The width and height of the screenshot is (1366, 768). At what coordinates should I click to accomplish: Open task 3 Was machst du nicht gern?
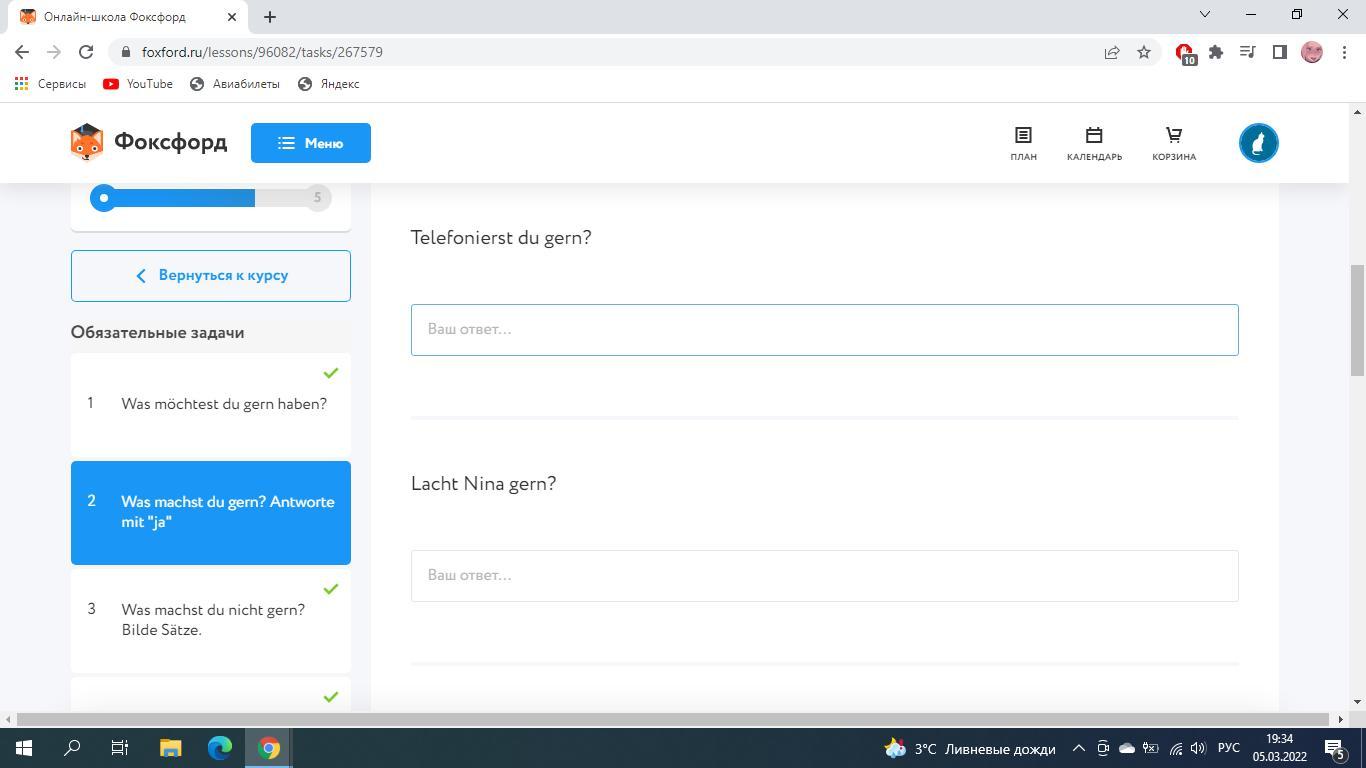click(211, 620)
